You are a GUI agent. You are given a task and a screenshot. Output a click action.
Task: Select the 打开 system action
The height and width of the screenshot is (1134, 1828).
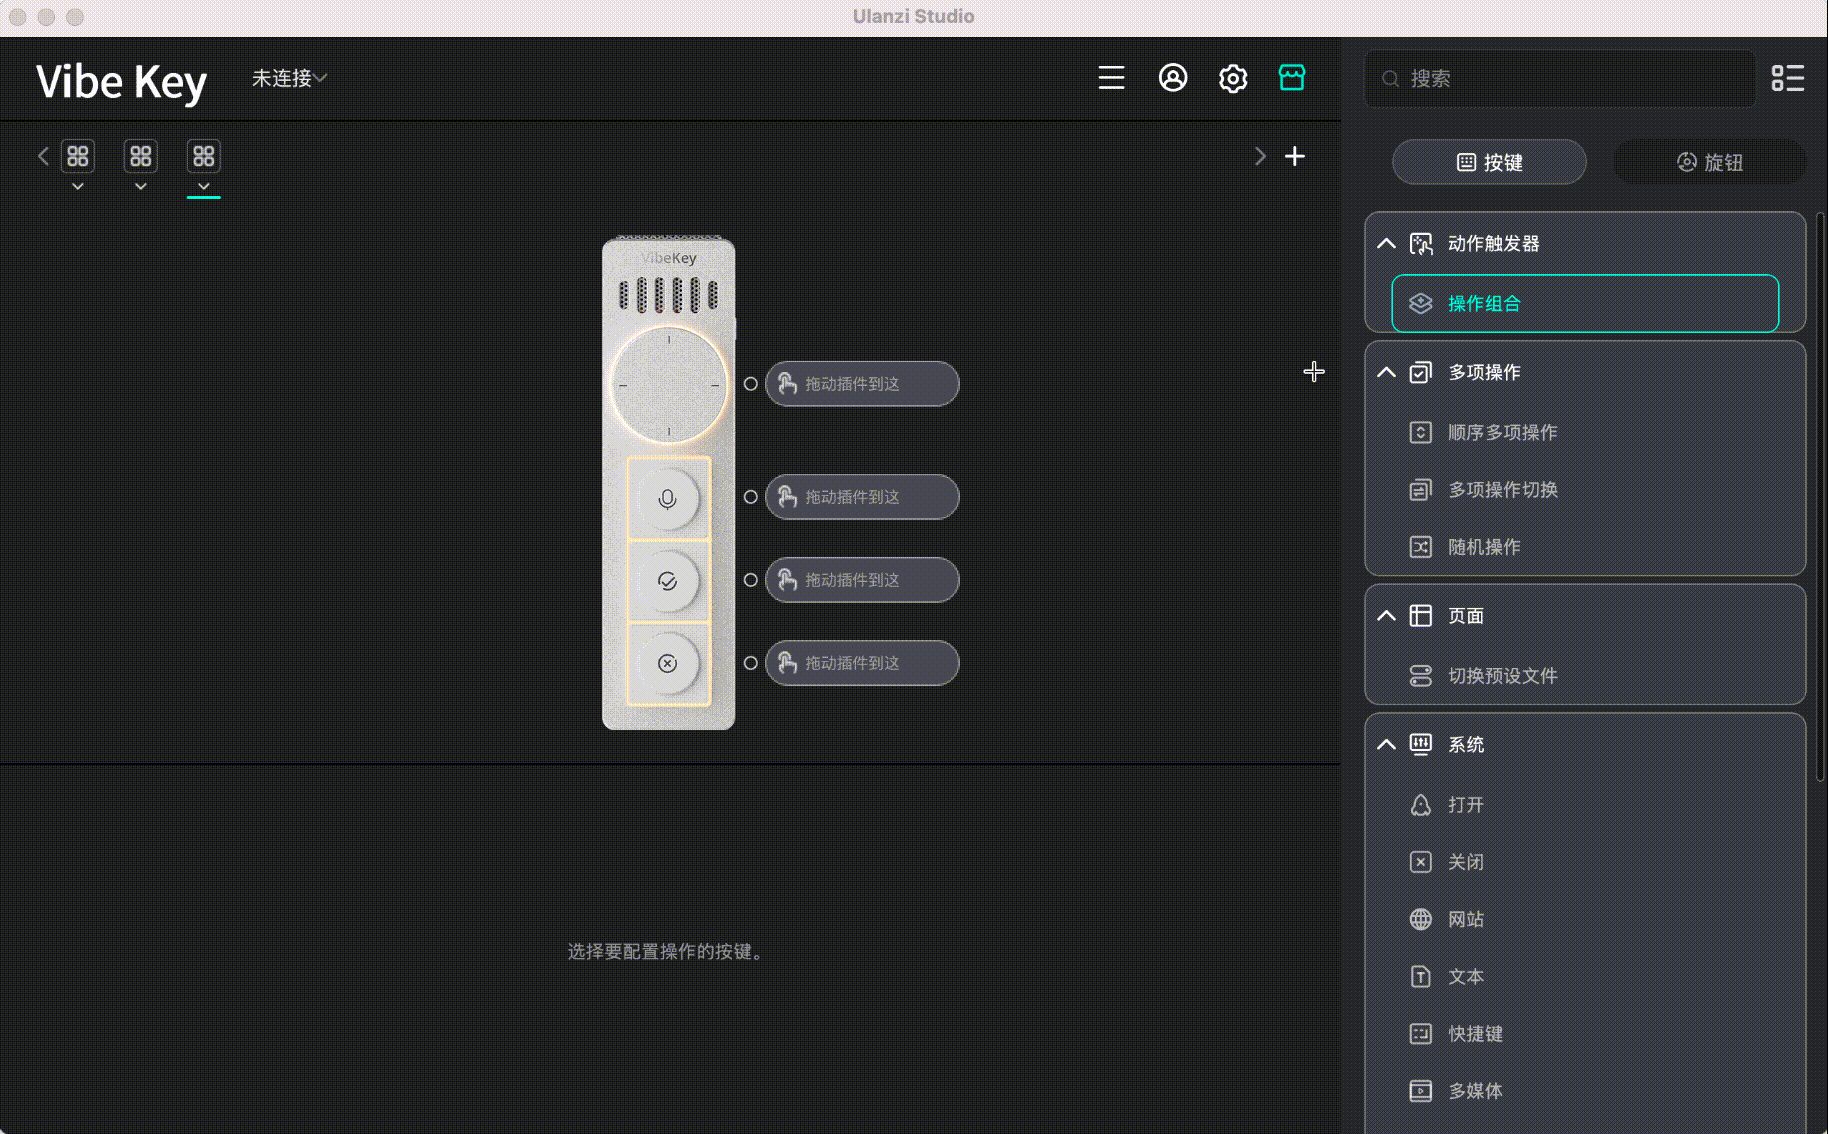(1585, 805)
